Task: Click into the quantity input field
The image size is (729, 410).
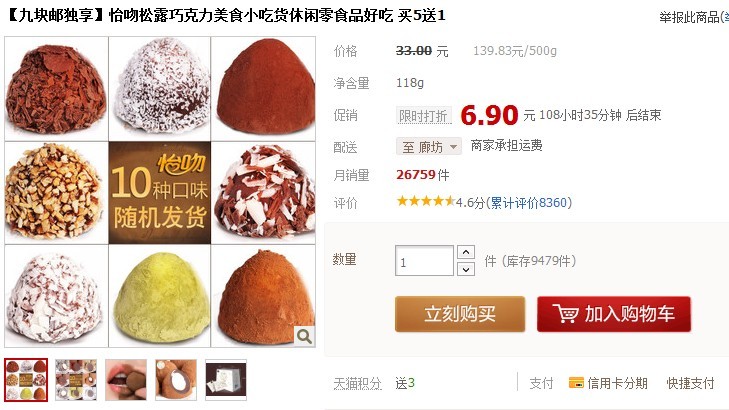Action: 424,261
